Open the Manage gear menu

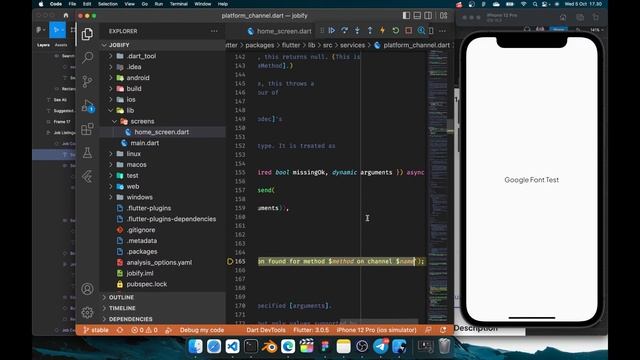[x=87, y=313]
